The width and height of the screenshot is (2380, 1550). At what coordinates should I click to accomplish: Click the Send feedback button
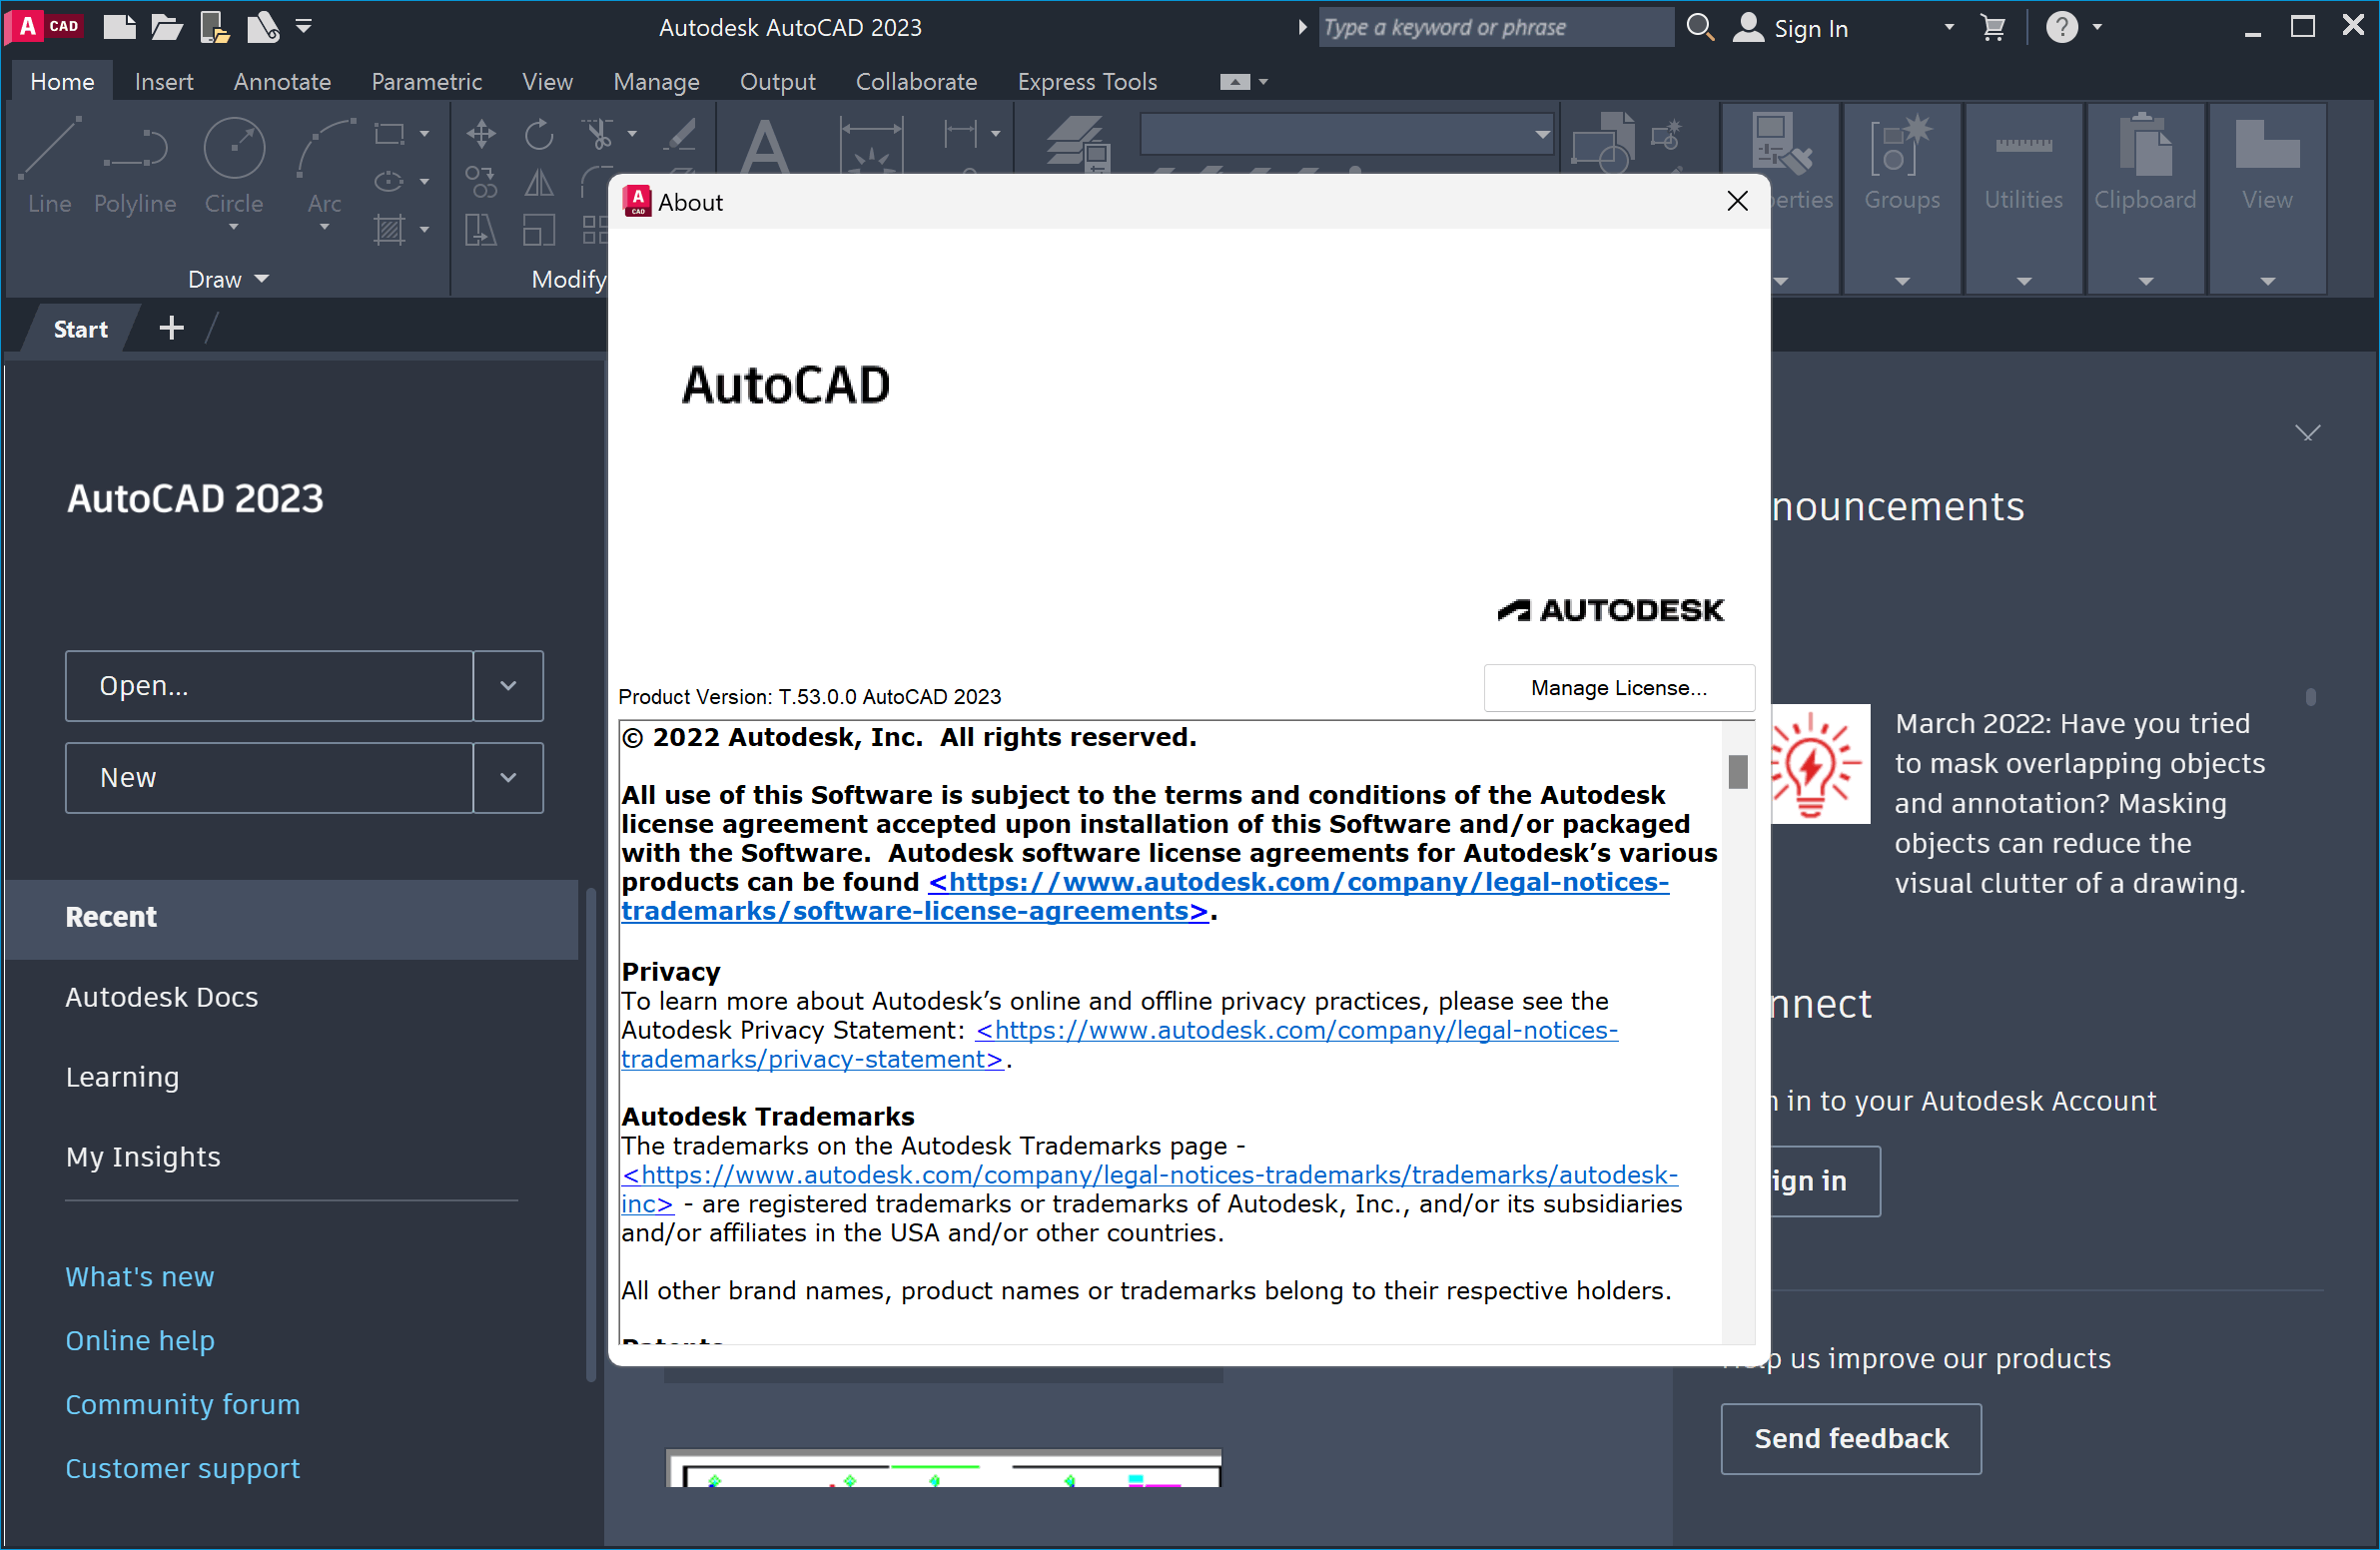tap(1851, 1438)
